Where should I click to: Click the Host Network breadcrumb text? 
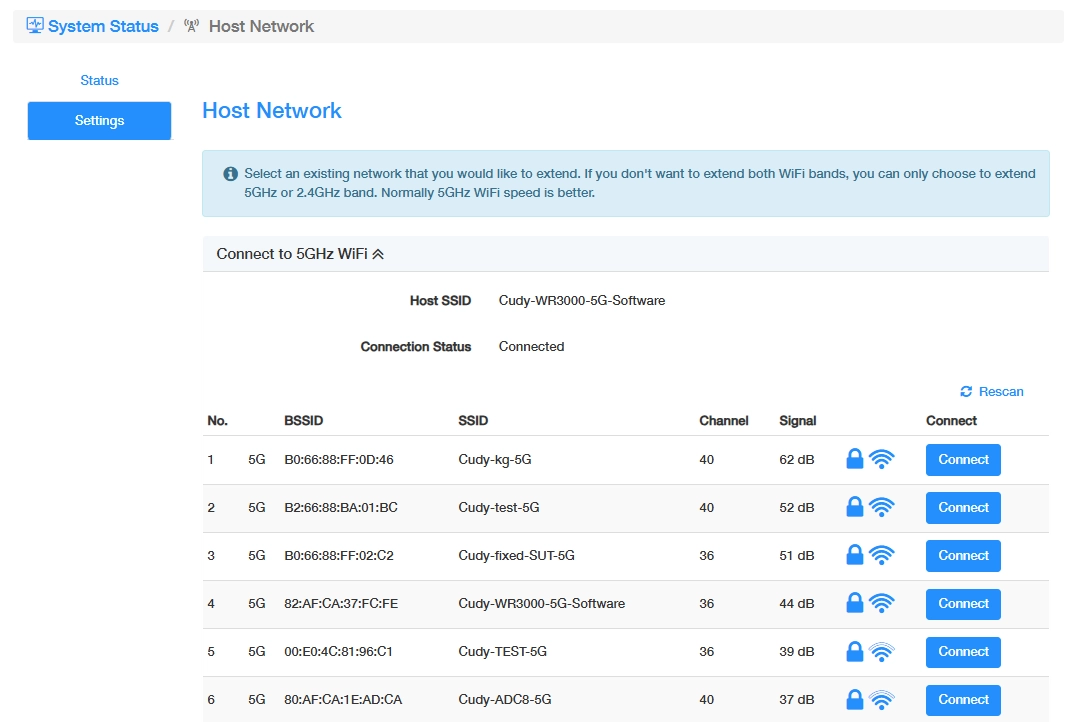click(261, 26)
